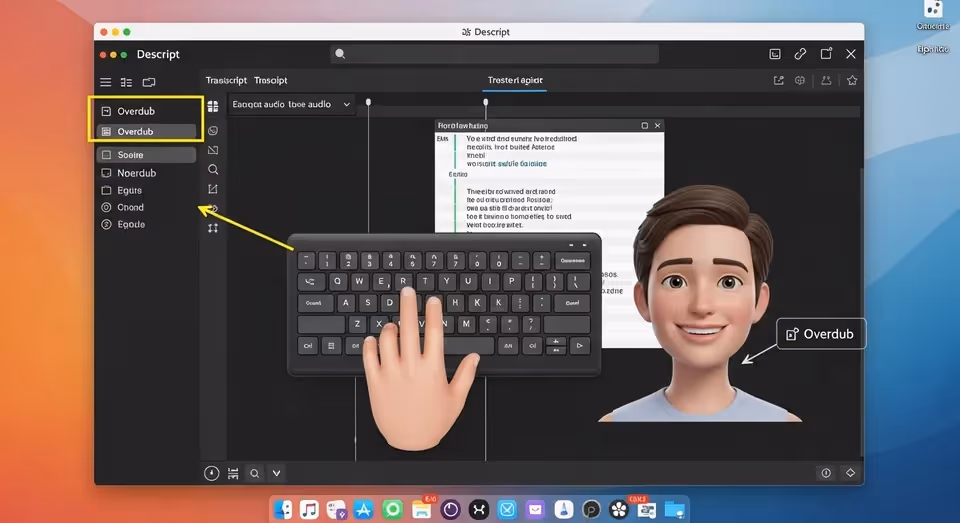Viewport: 960px width, 523px height.
Task: Click the diamond icon in the lower-right corner
Action: [x=850, y=473]
